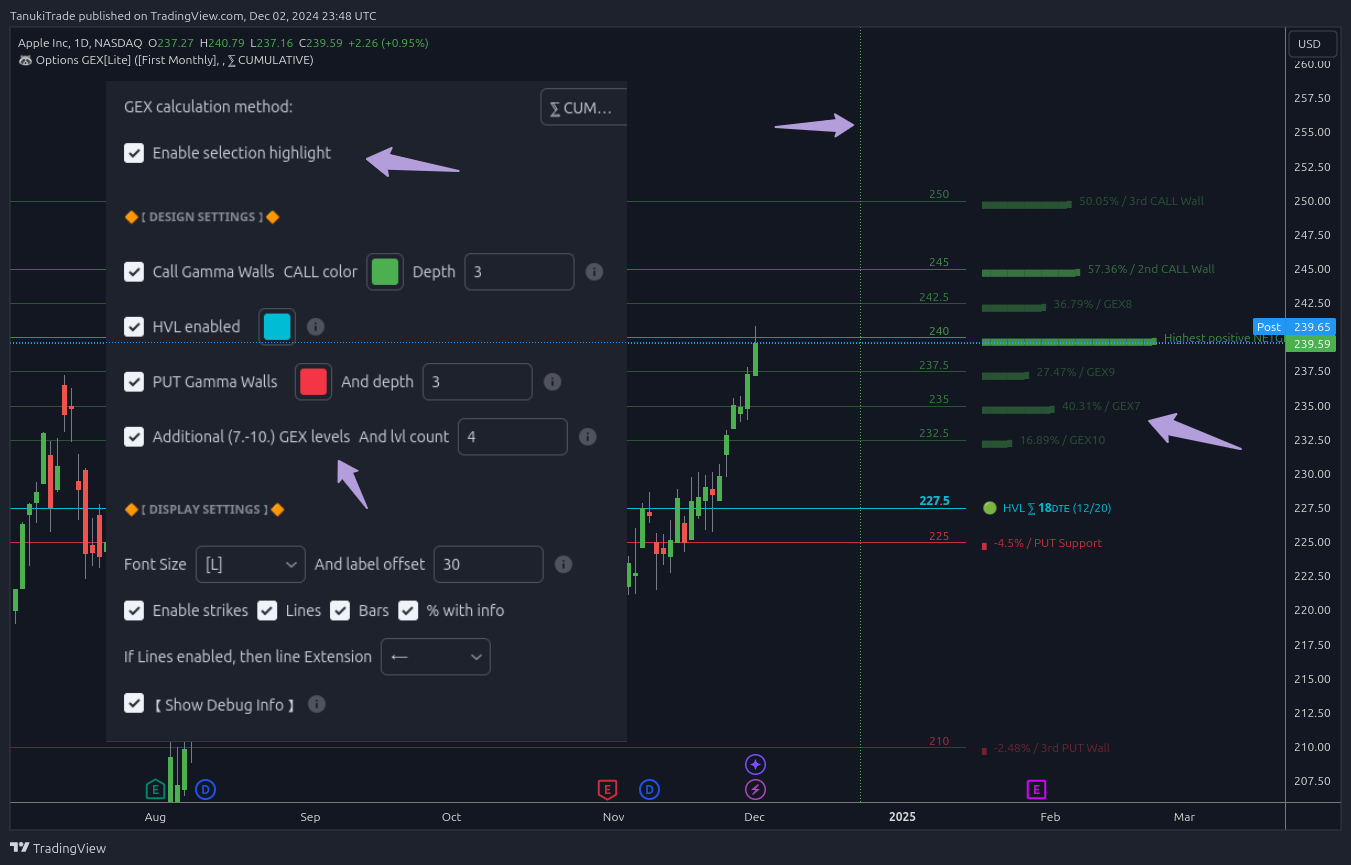Toggle the Lines checkbox
Viewport: 1351px width, 865px height.
tap(267, 610)
